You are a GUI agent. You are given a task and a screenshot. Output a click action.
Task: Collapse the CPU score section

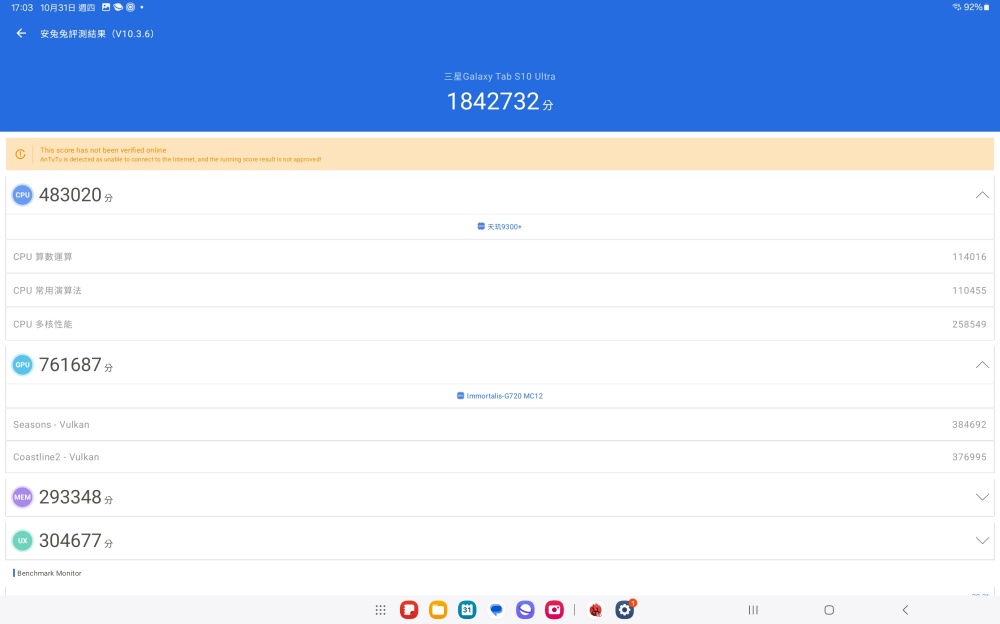coord(982,195)
